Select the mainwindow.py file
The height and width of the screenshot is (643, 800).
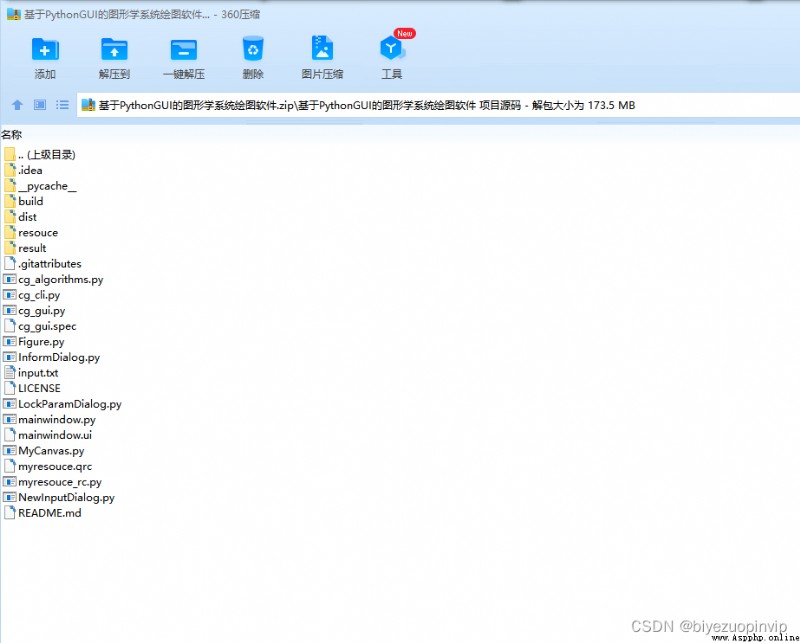point(49,419)
